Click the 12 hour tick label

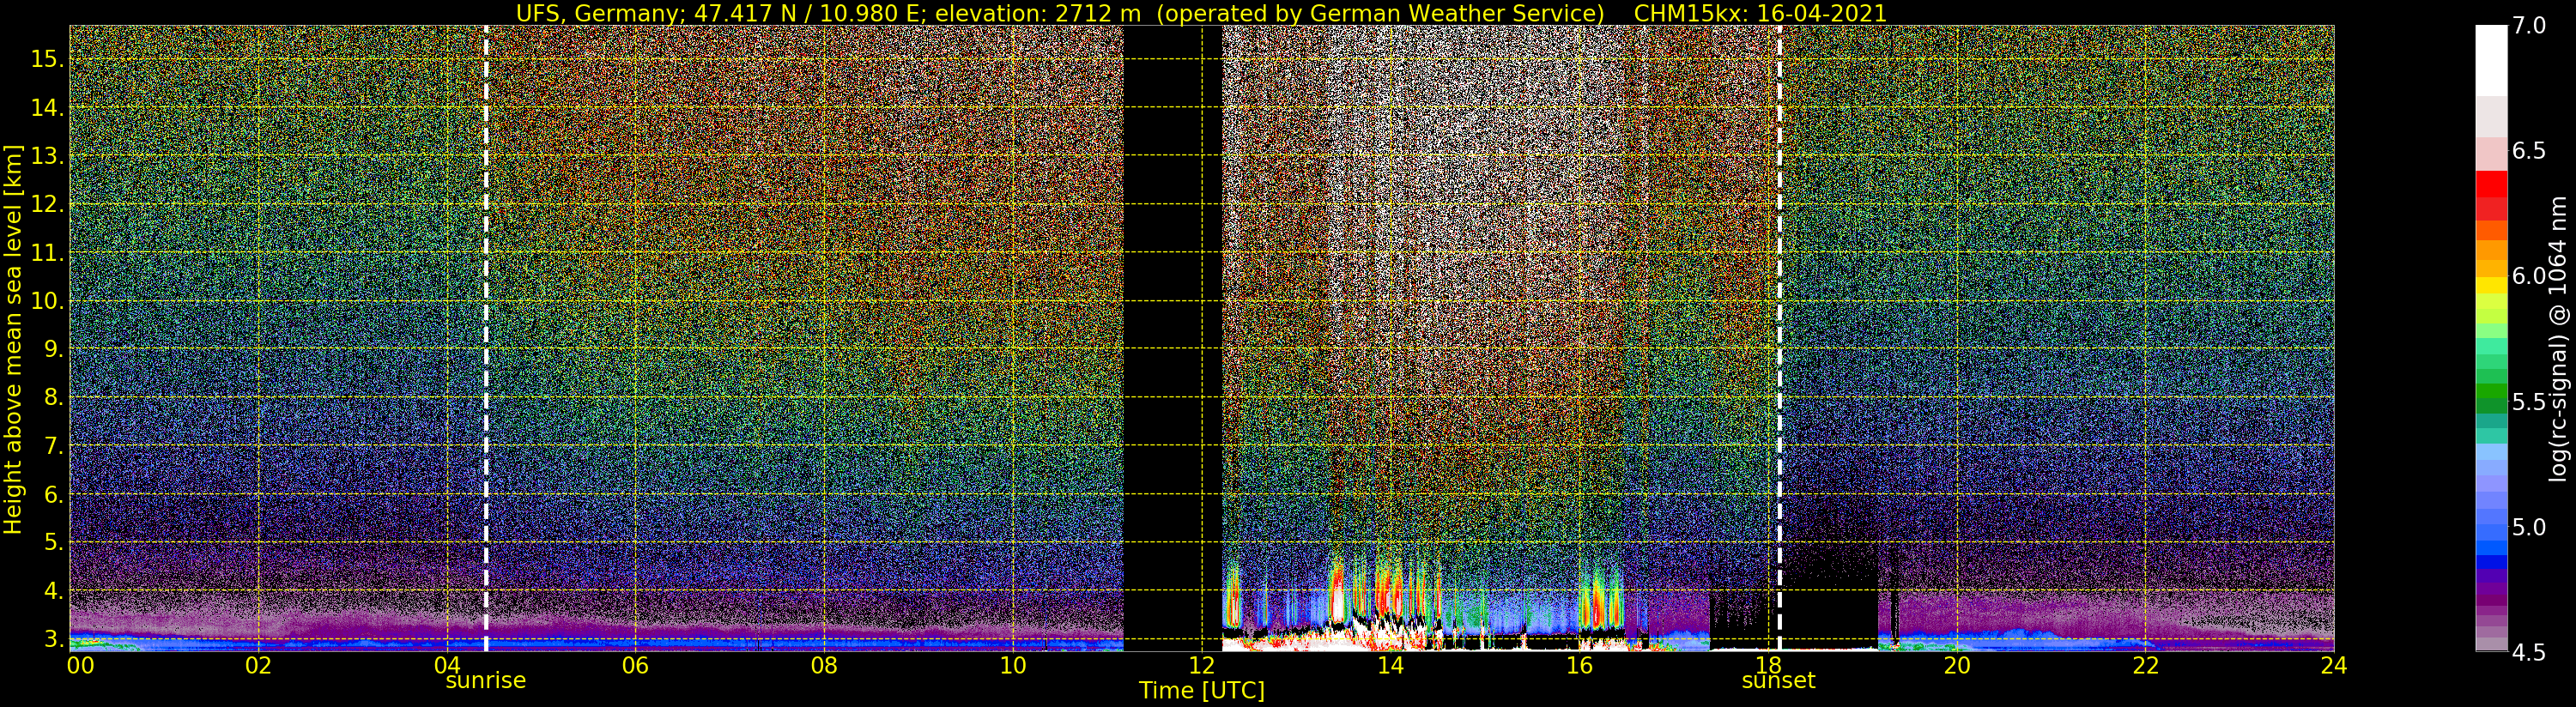(1201, 667)
